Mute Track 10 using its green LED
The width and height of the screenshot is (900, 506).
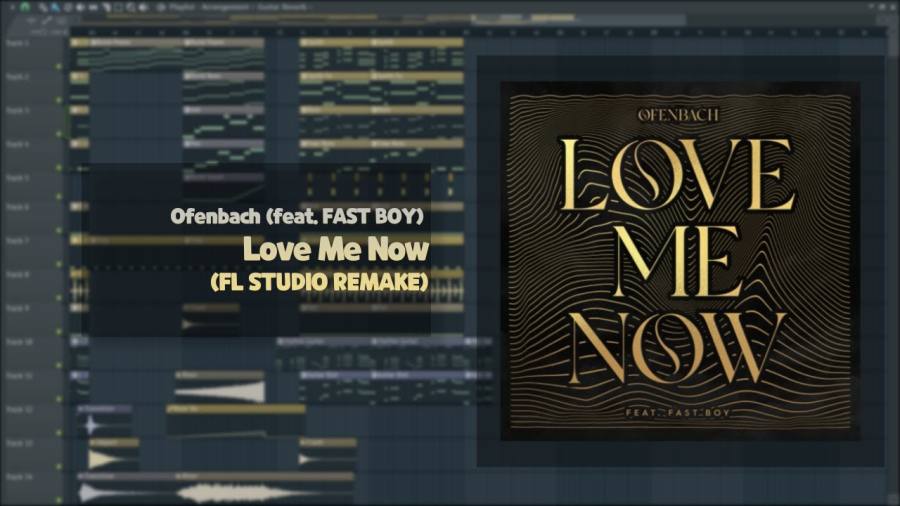tap(59, 365)
